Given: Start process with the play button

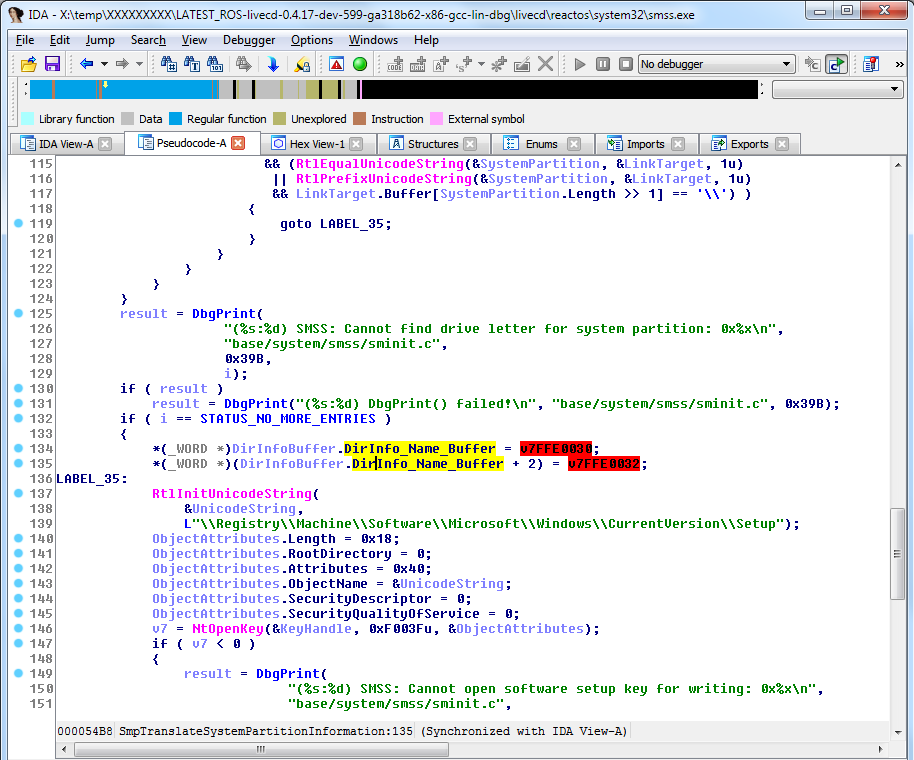Looking at the screenshot, I should point(579,64).
